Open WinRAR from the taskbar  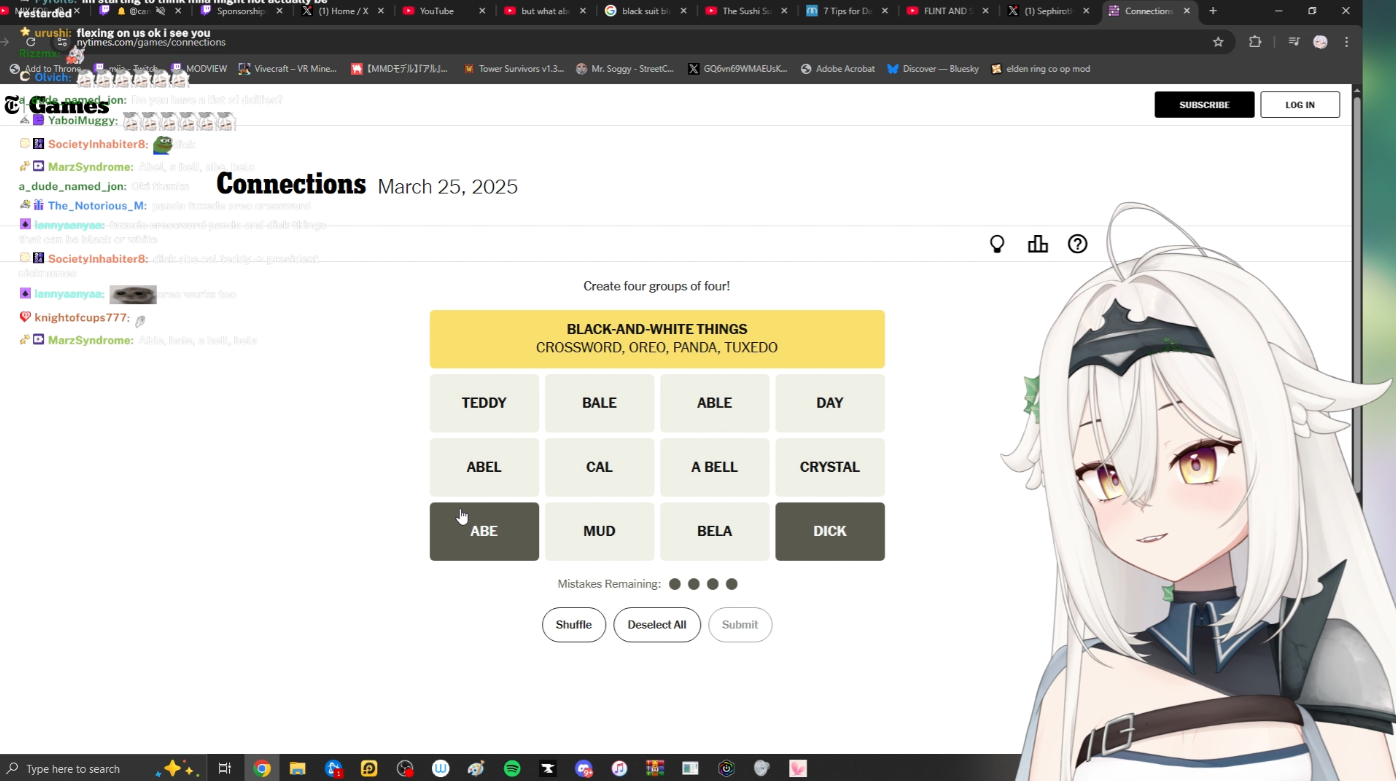click(655, 768)
